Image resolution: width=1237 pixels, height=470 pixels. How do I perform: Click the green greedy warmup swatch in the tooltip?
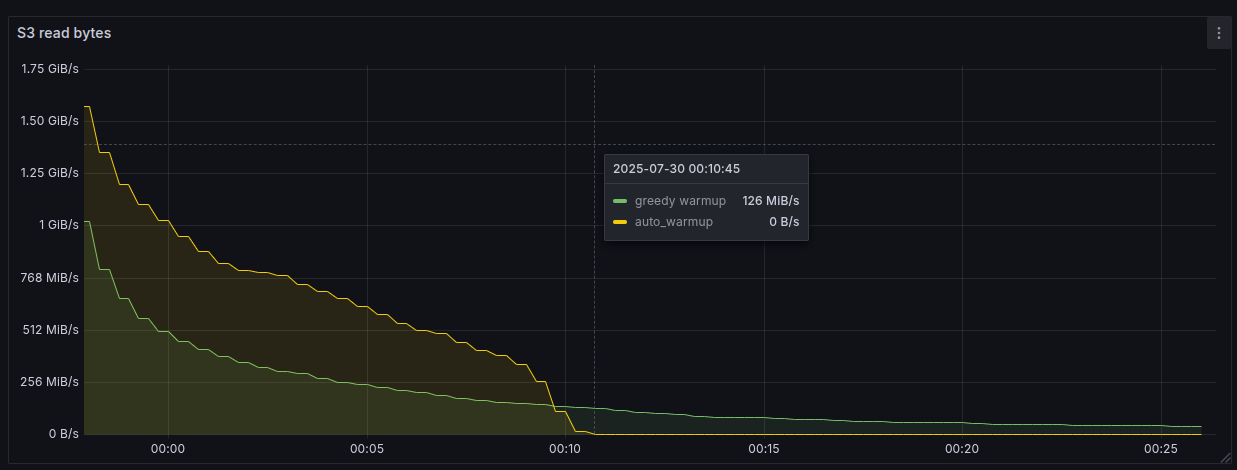click(620, 201)
